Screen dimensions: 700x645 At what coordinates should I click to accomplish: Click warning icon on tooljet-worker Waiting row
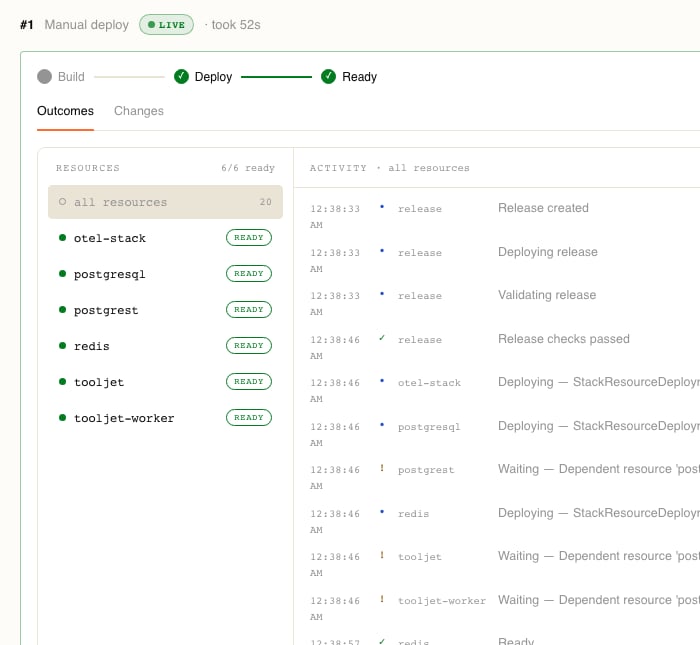click(x=382, y=599)
